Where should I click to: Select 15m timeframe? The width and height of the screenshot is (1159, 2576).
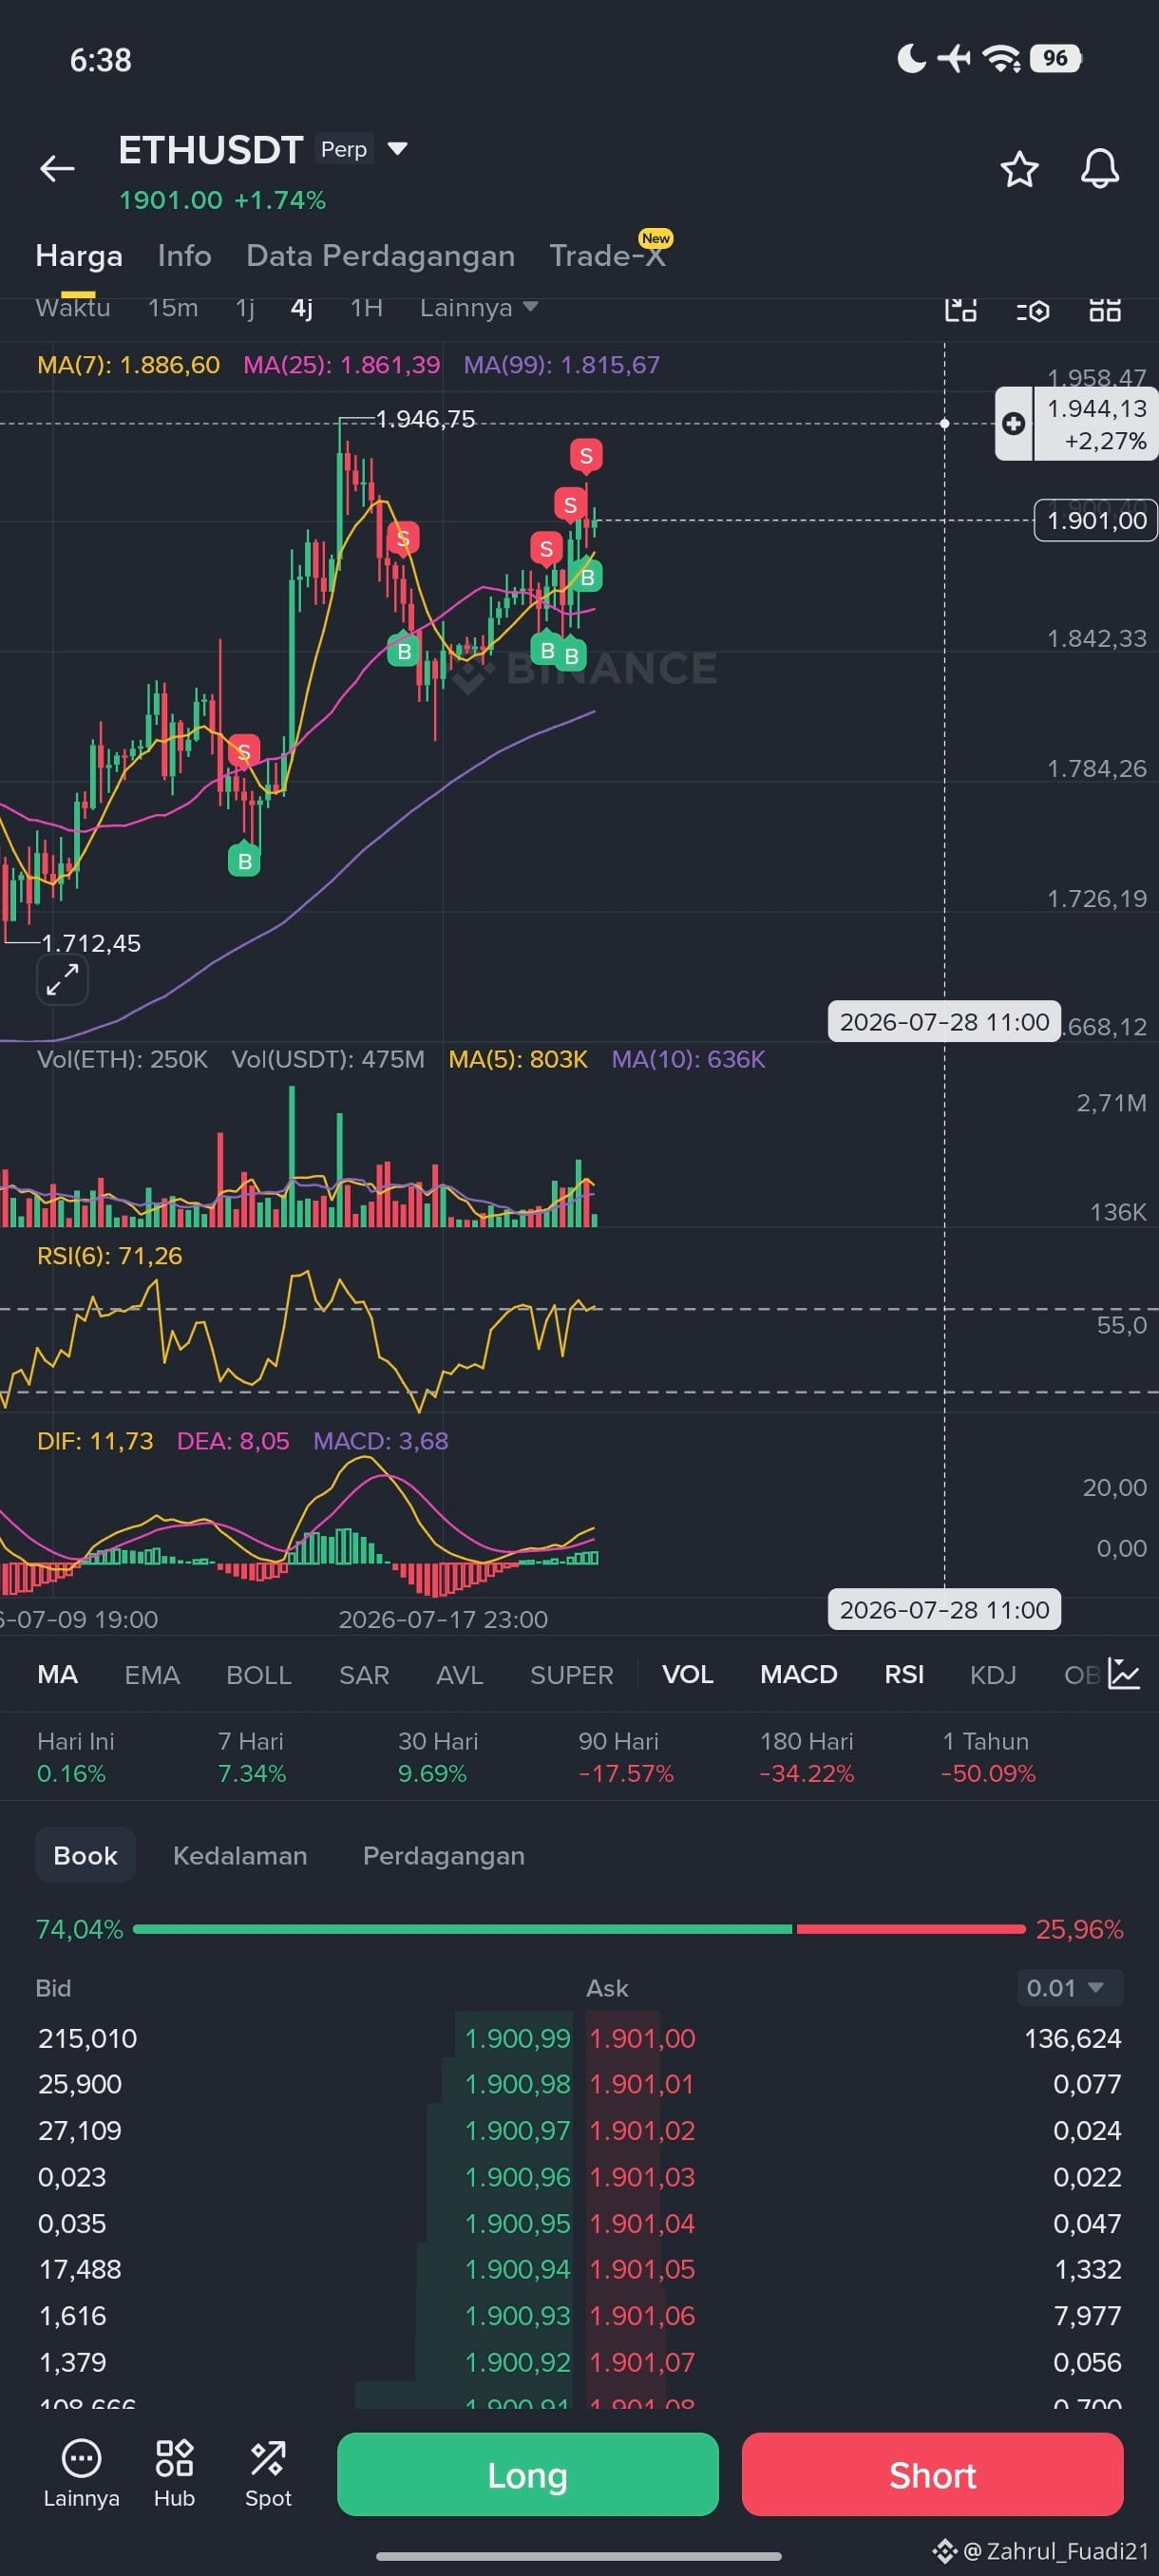(173, 308)
